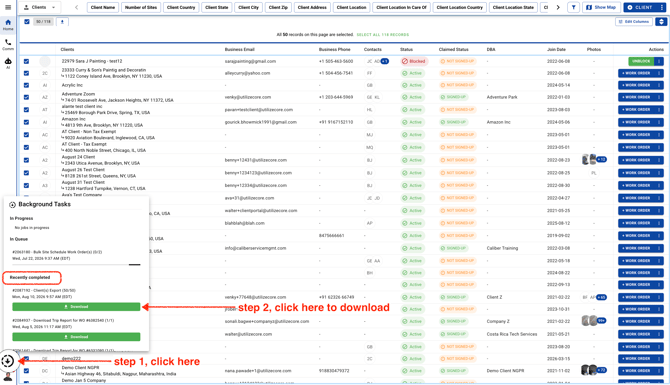Select the Number of Sites filter chip

(x=141, y=7)
